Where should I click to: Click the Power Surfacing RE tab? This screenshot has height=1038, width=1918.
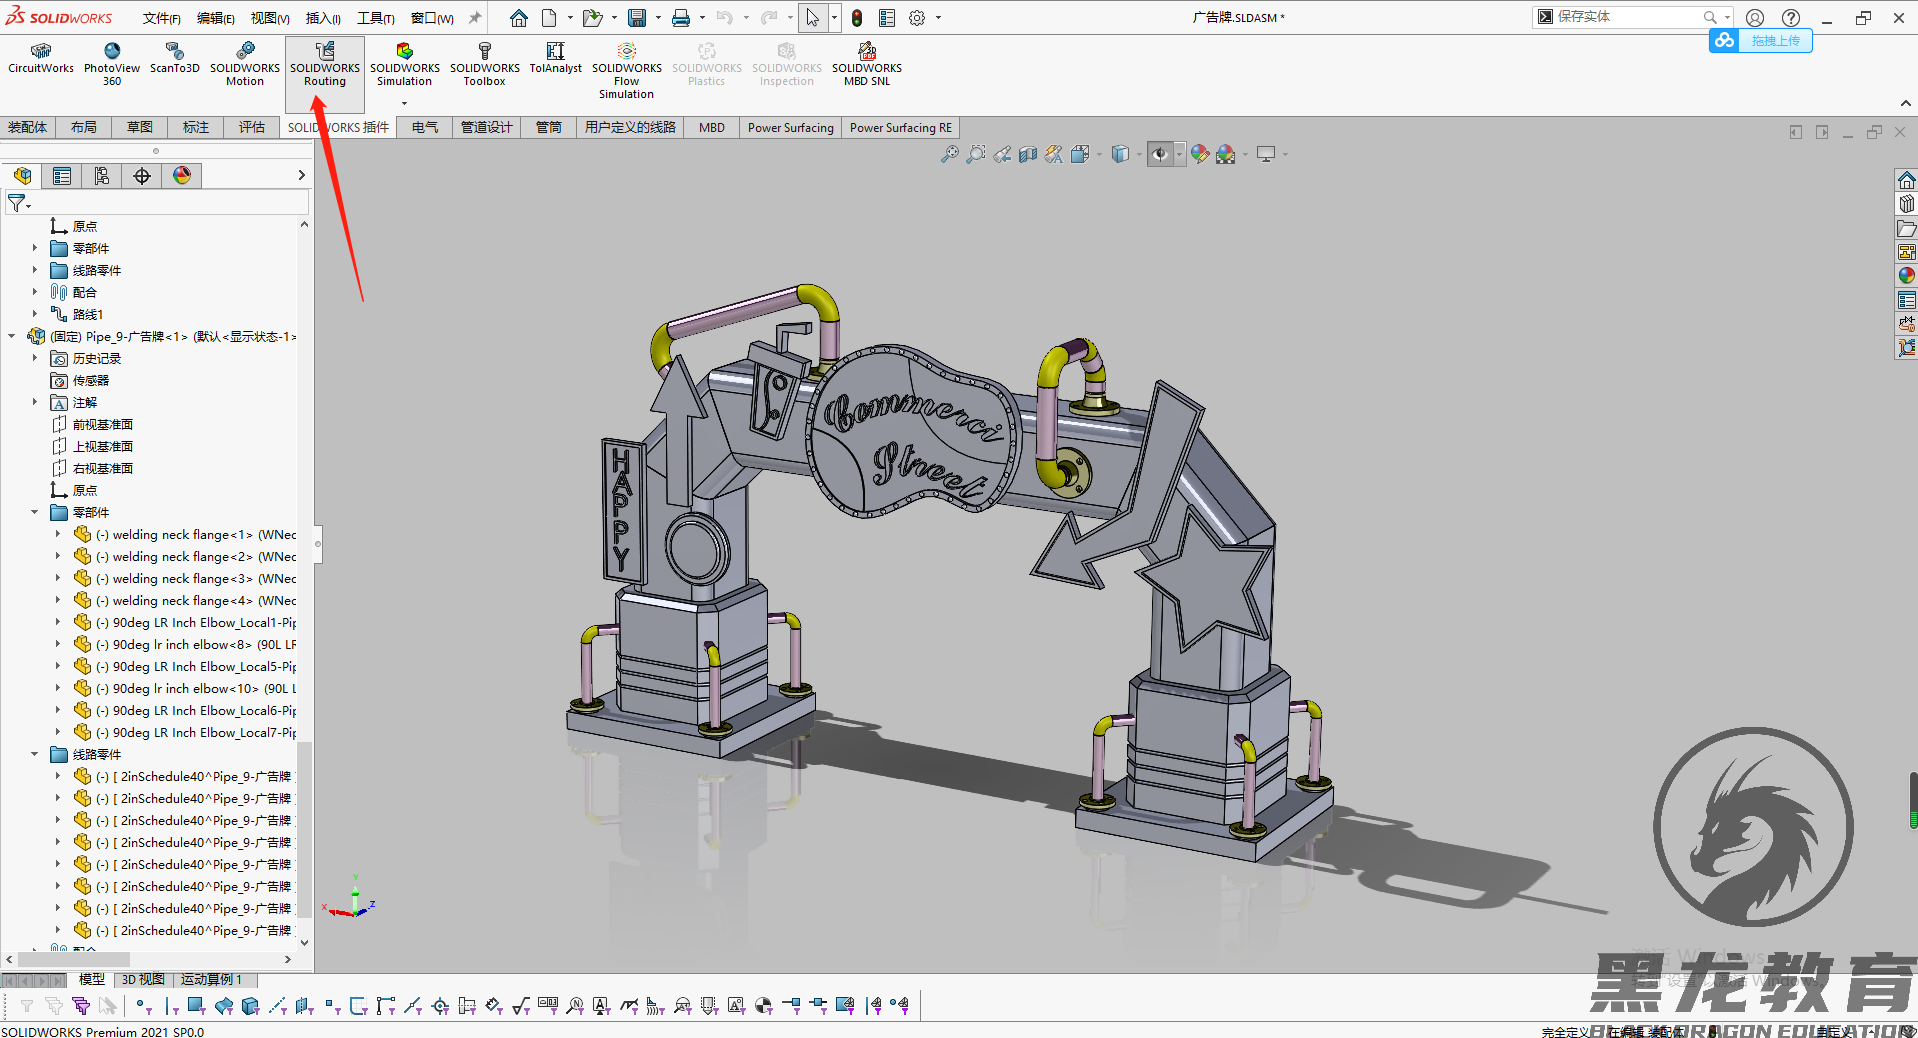tap(899, 127)
